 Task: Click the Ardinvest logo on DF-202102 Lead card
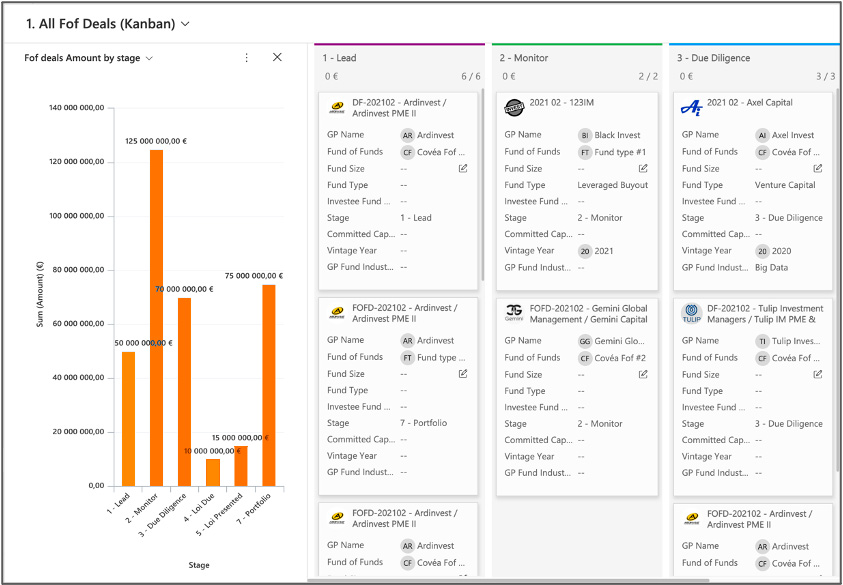[337, 108]
